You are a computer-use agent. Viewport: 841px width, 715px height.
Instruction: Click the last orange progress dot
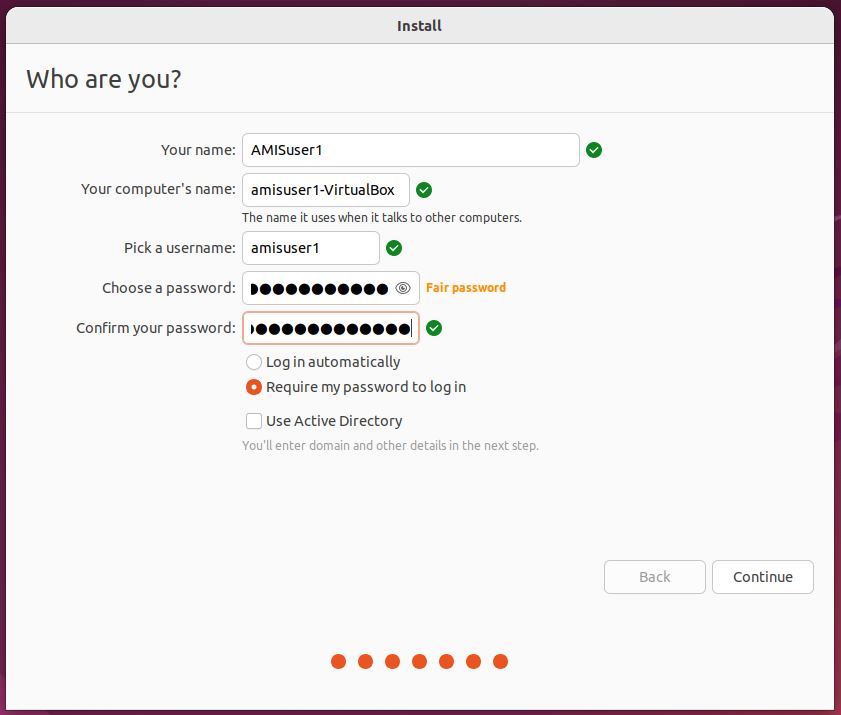click(501, 661)
